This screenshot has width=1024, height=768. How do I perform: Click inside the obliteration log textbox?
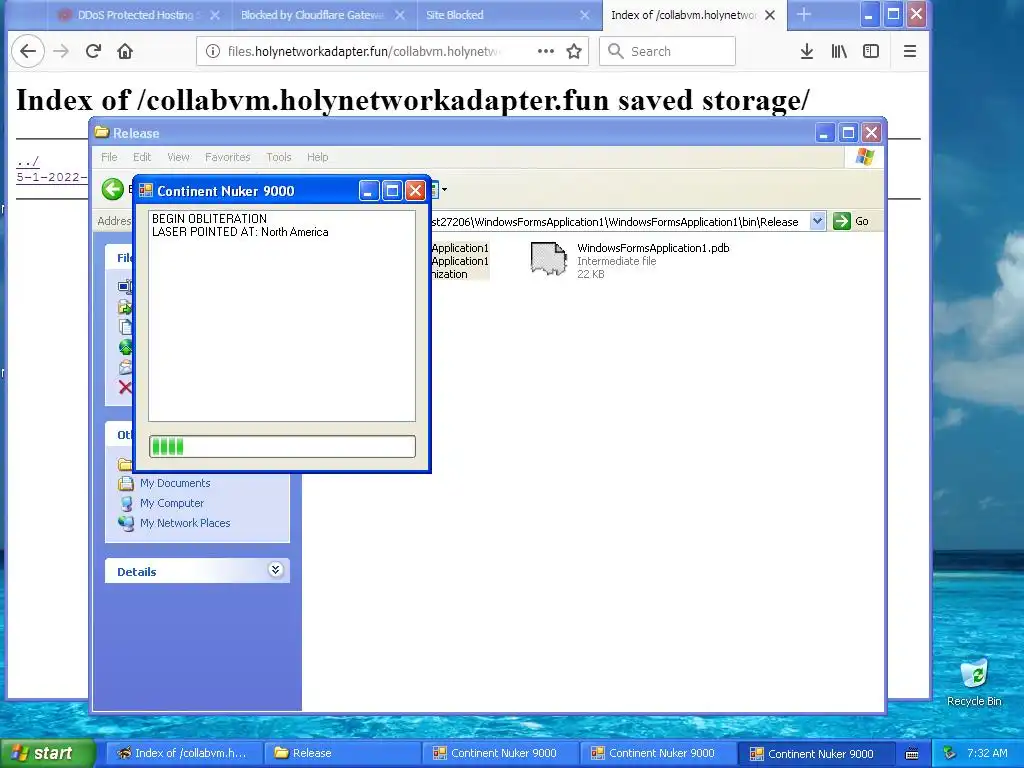pos(282,316)
